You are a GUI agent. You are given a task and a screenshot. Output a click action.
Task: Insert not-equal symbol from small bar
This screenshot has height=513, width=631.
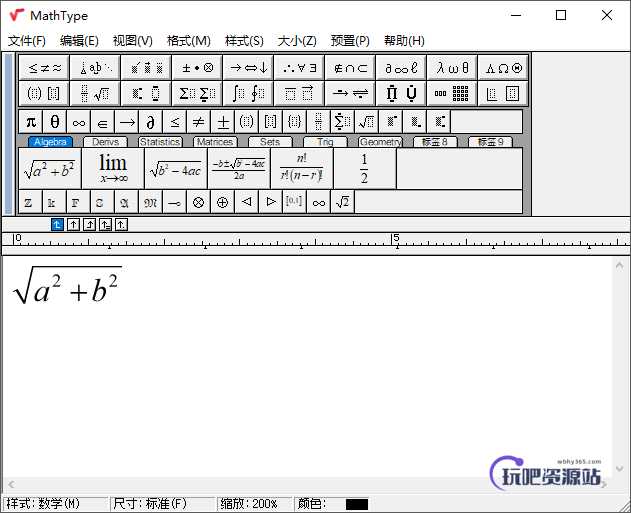[x=198, y=122]
